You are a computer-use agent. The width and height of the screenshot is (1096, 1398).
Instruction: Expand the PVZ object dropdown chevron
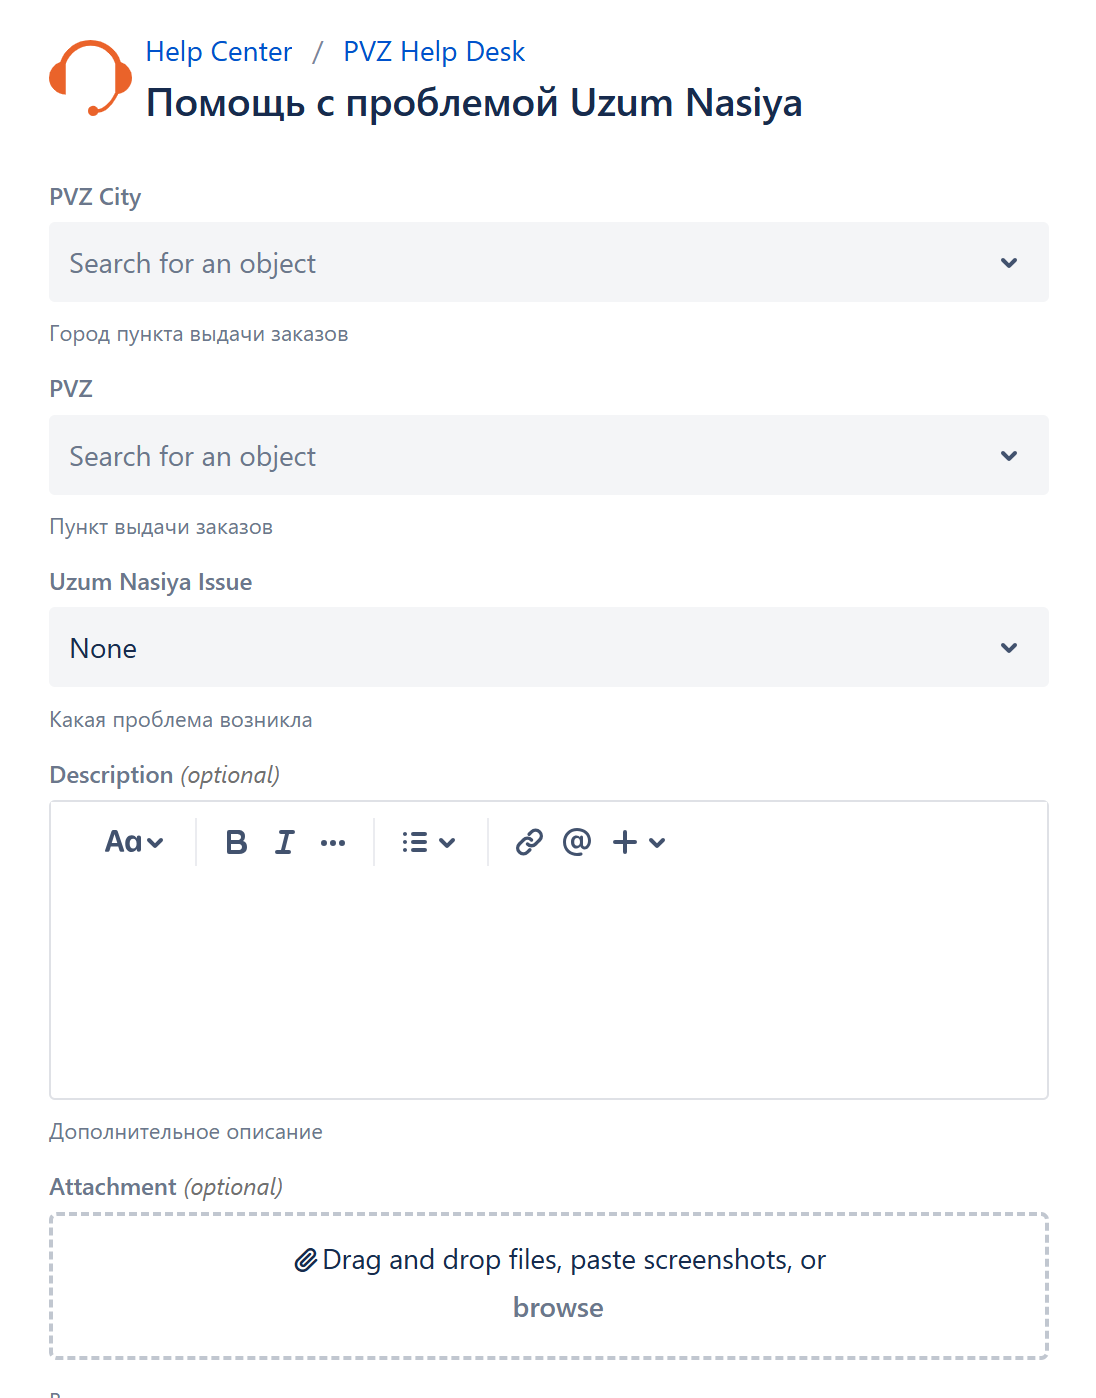[1009, 456]
